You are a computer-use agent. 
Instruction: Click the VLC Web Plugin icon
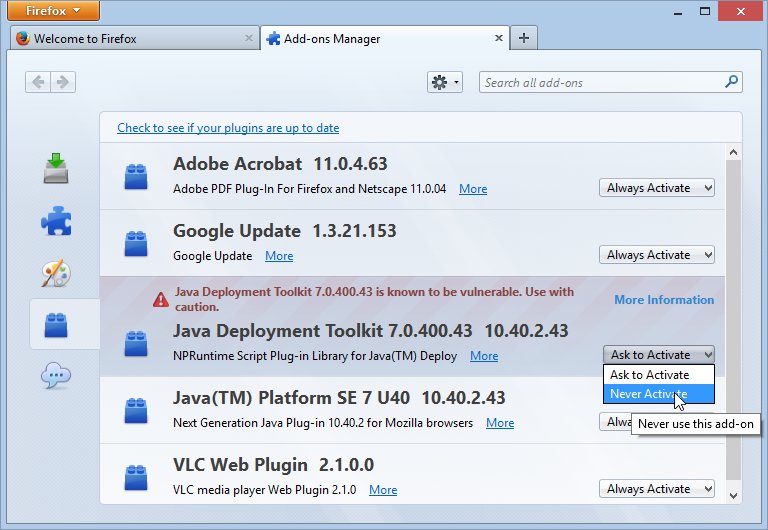136,478
